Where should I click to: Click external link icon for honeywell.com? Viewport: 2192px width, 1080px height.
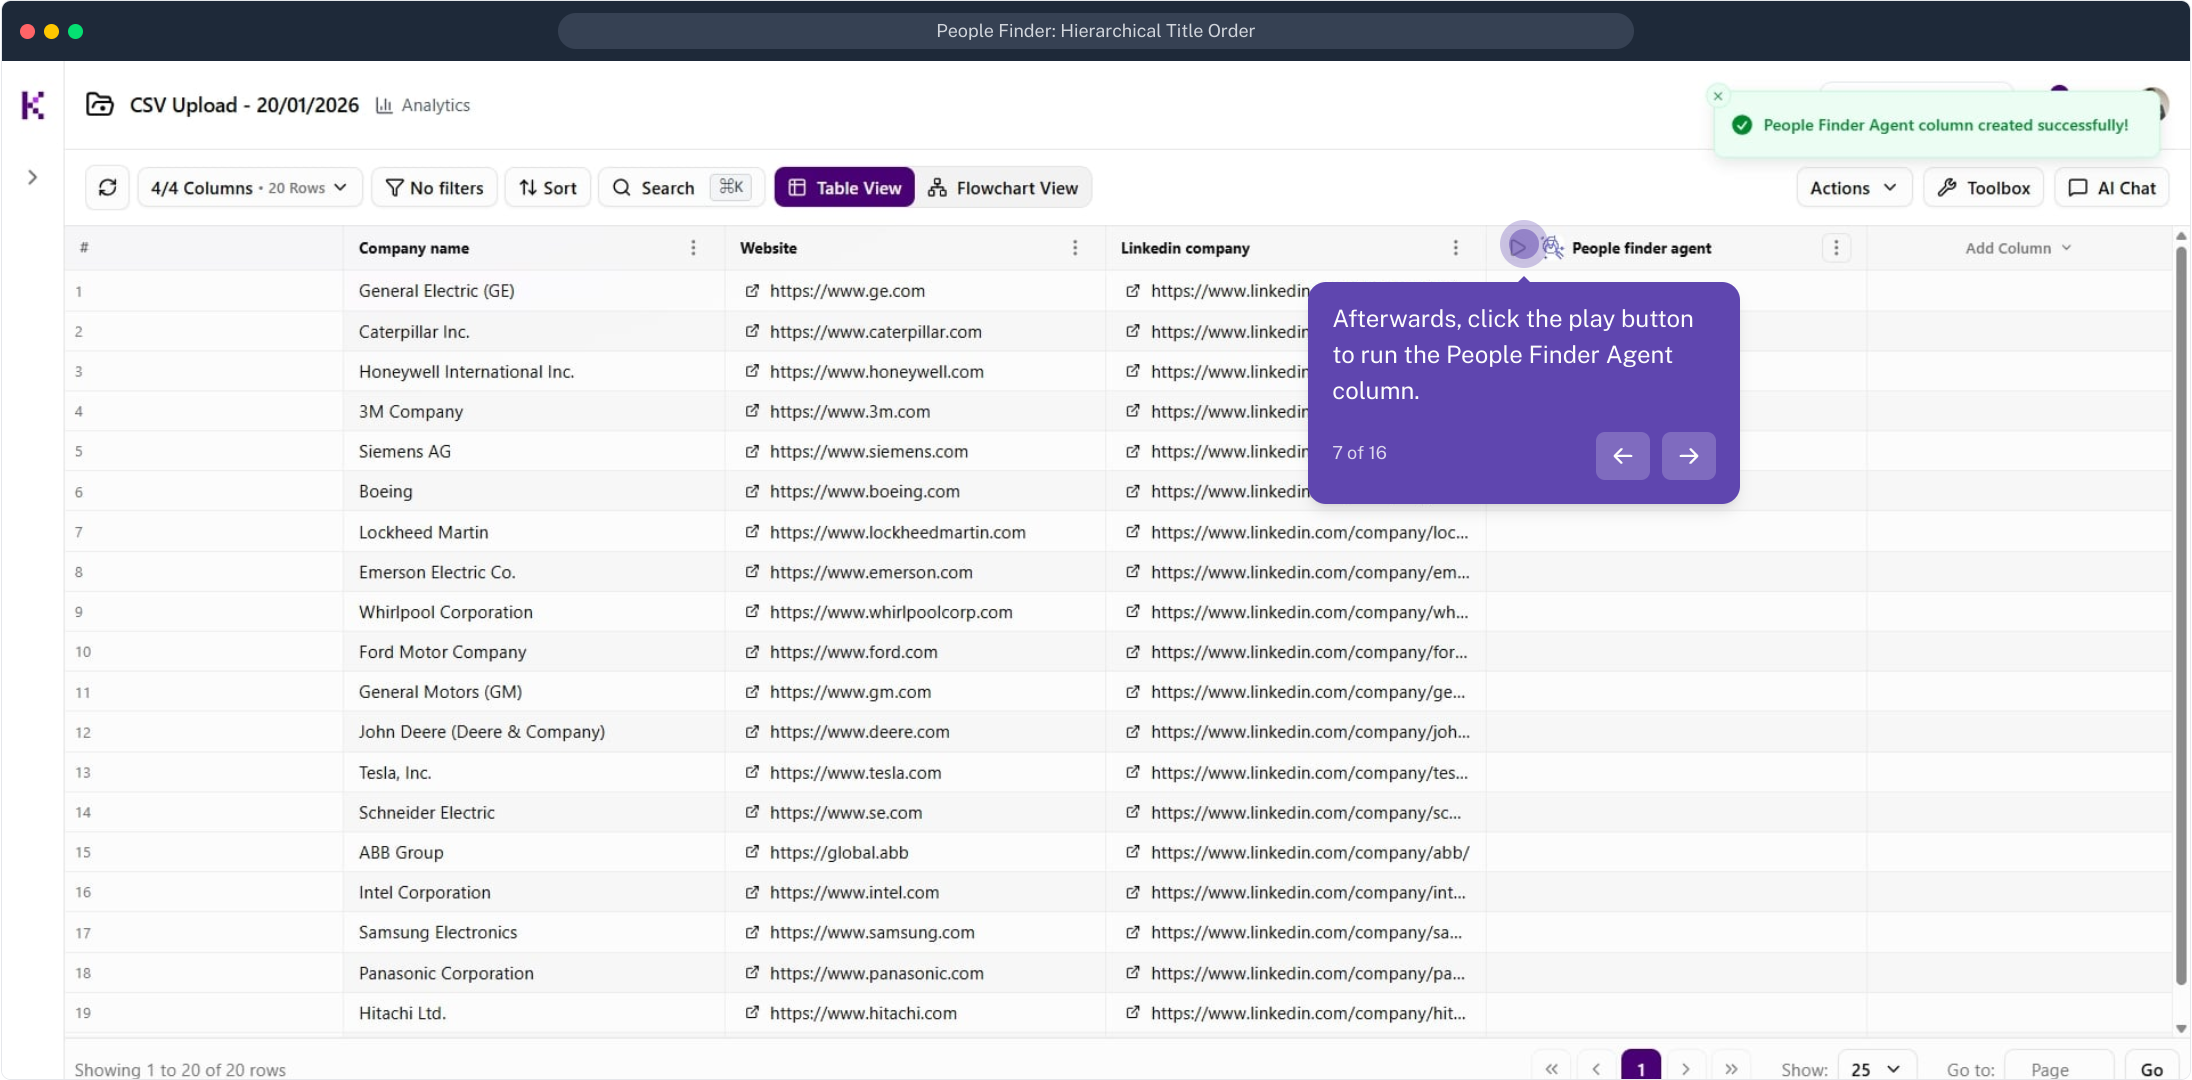pos(752,371)
